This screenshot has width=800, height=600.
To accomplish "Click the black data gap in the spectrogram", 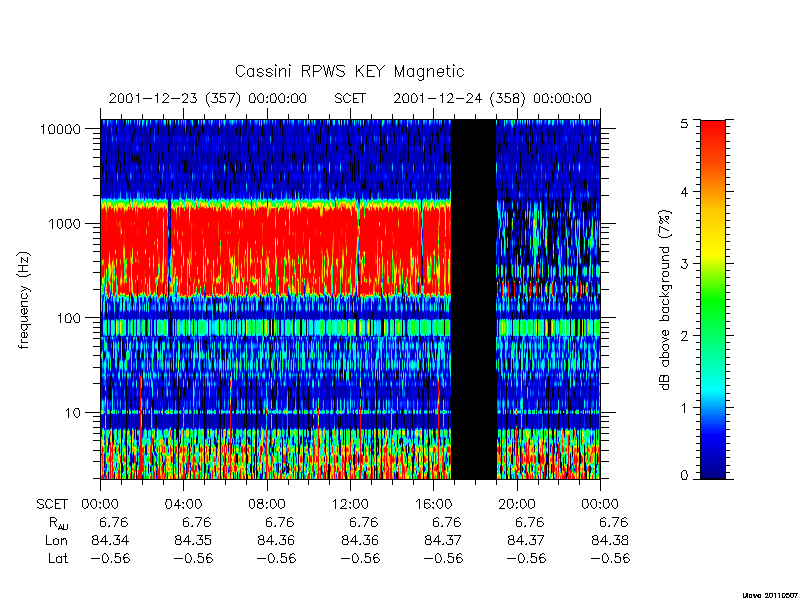I will 474,299.
